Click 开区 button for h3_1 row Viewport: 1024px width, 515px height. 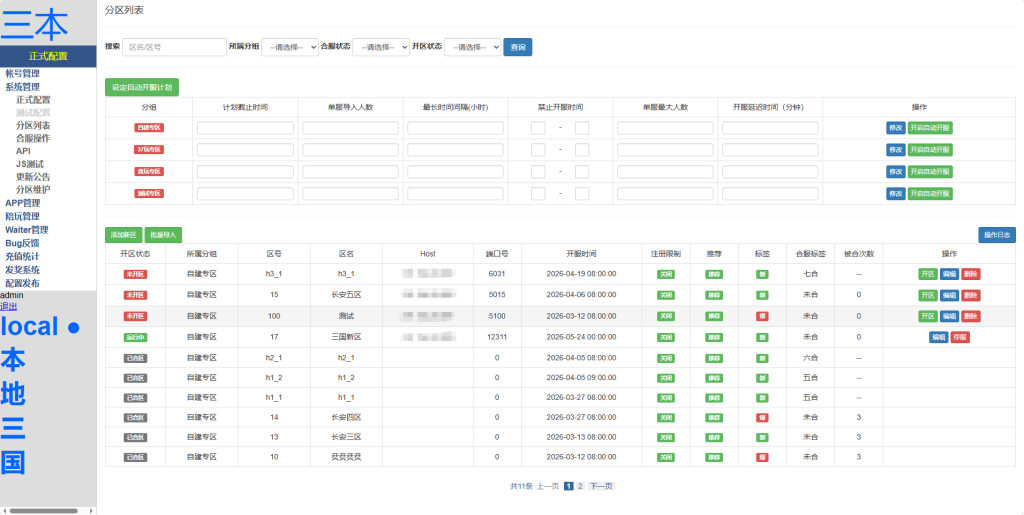(x=928, y=274)
